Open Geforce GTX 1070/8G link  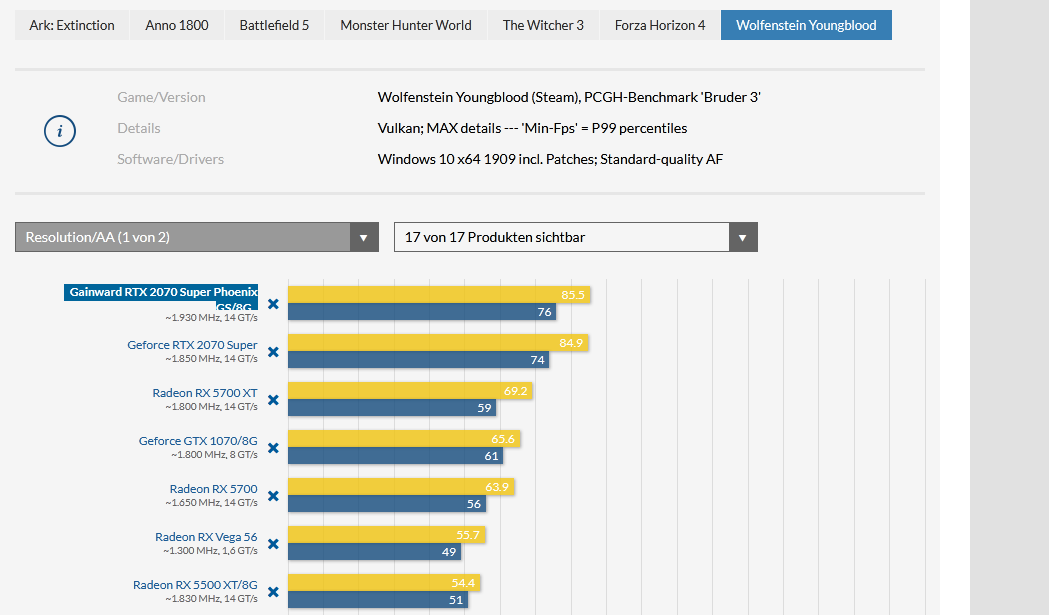(x=198, y=441)
